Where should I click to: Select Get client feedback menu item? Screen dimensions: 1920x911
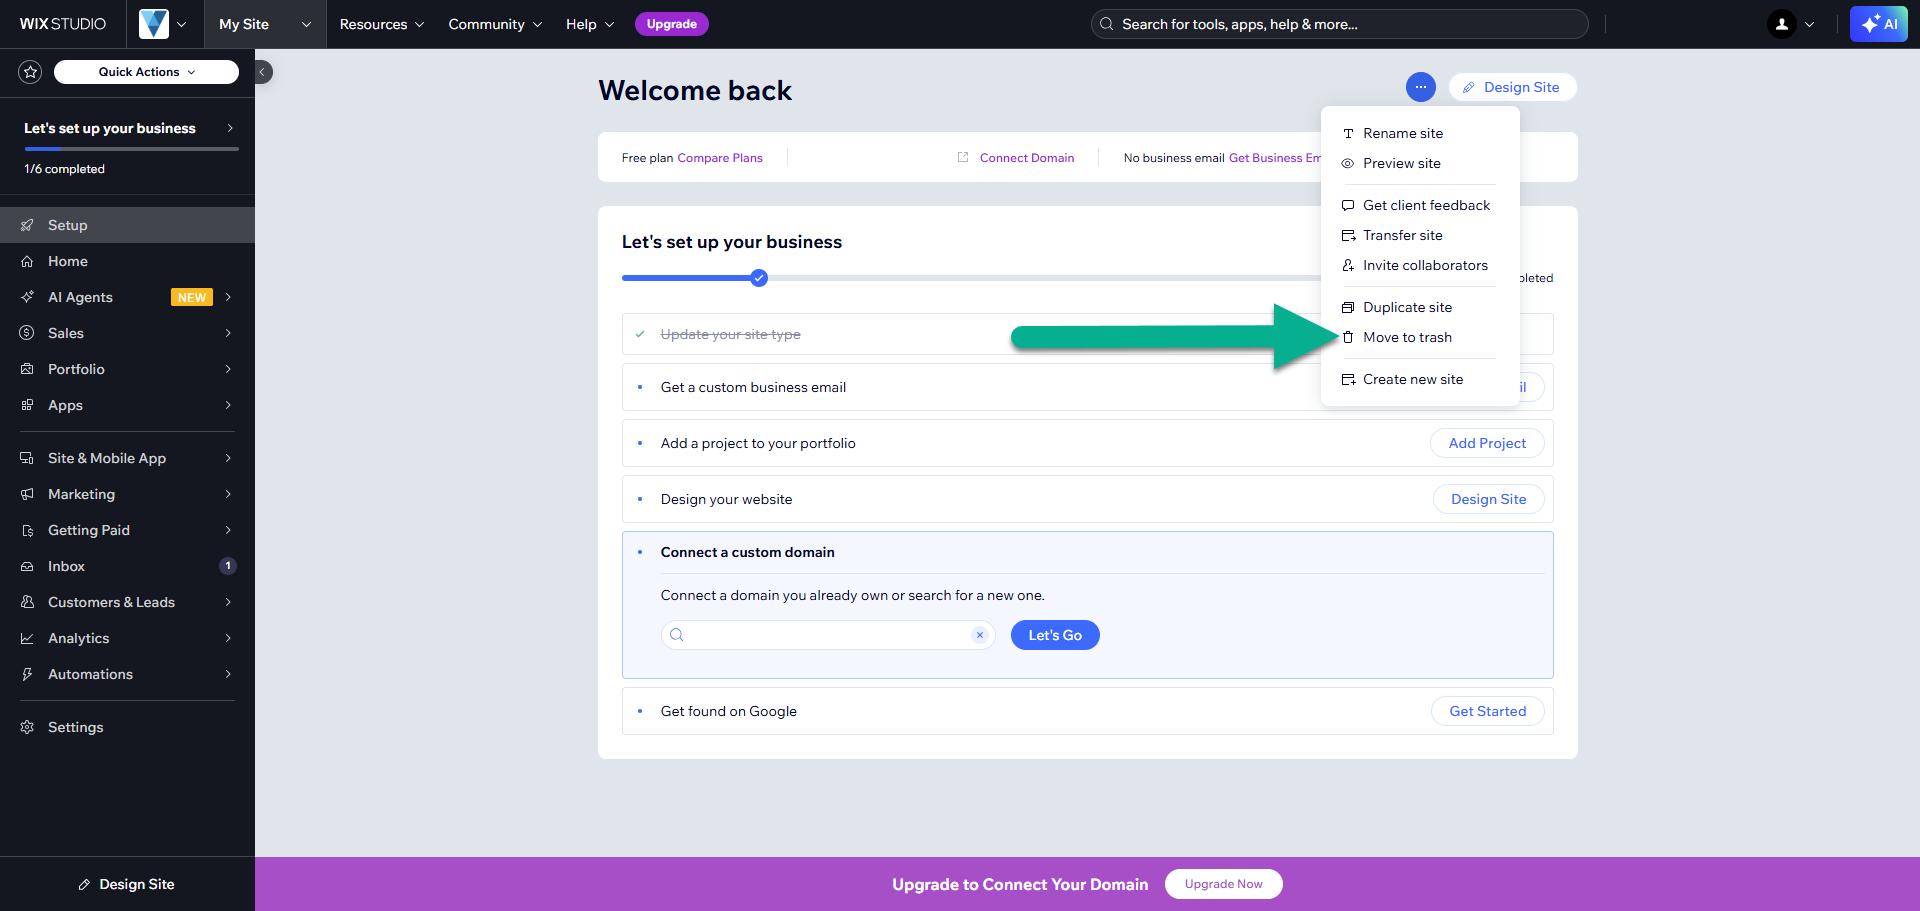[1420, 205]
